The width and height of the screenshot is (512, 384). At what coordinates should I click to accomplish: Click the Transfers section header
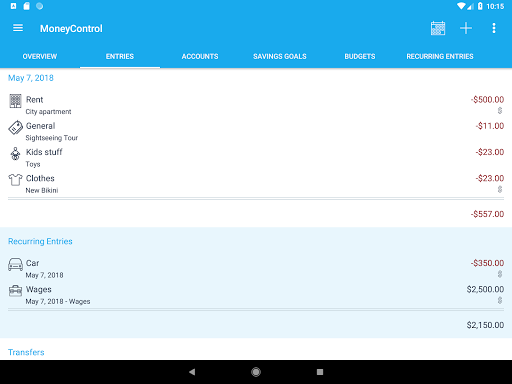click(x=26, y=352)
